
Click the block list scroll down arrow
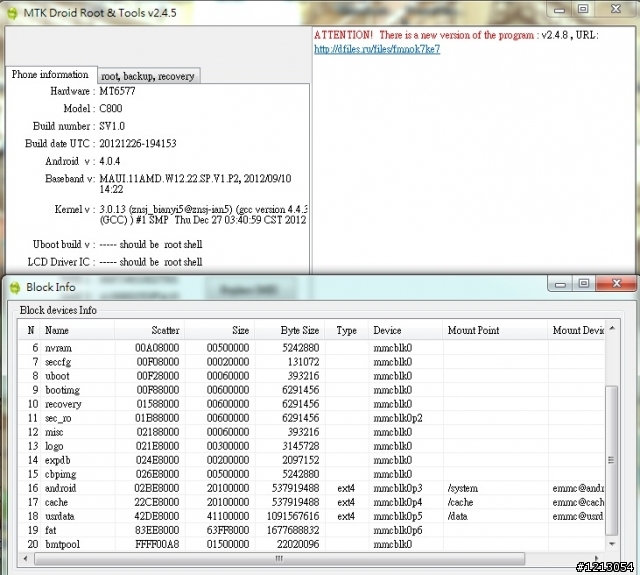click(612, 544)
